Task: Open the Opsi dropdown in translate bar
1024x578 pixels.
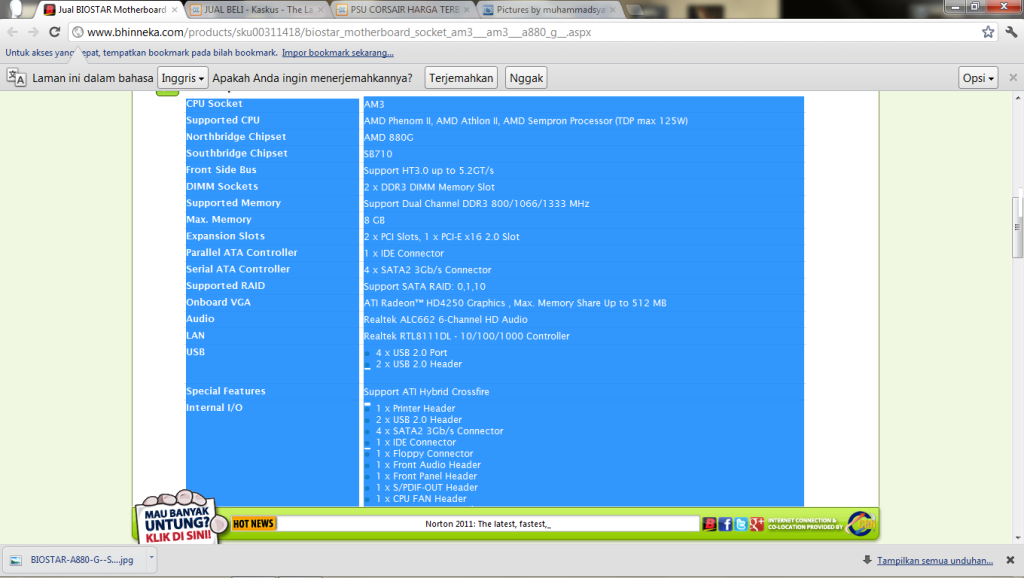Action: point(978,78)
